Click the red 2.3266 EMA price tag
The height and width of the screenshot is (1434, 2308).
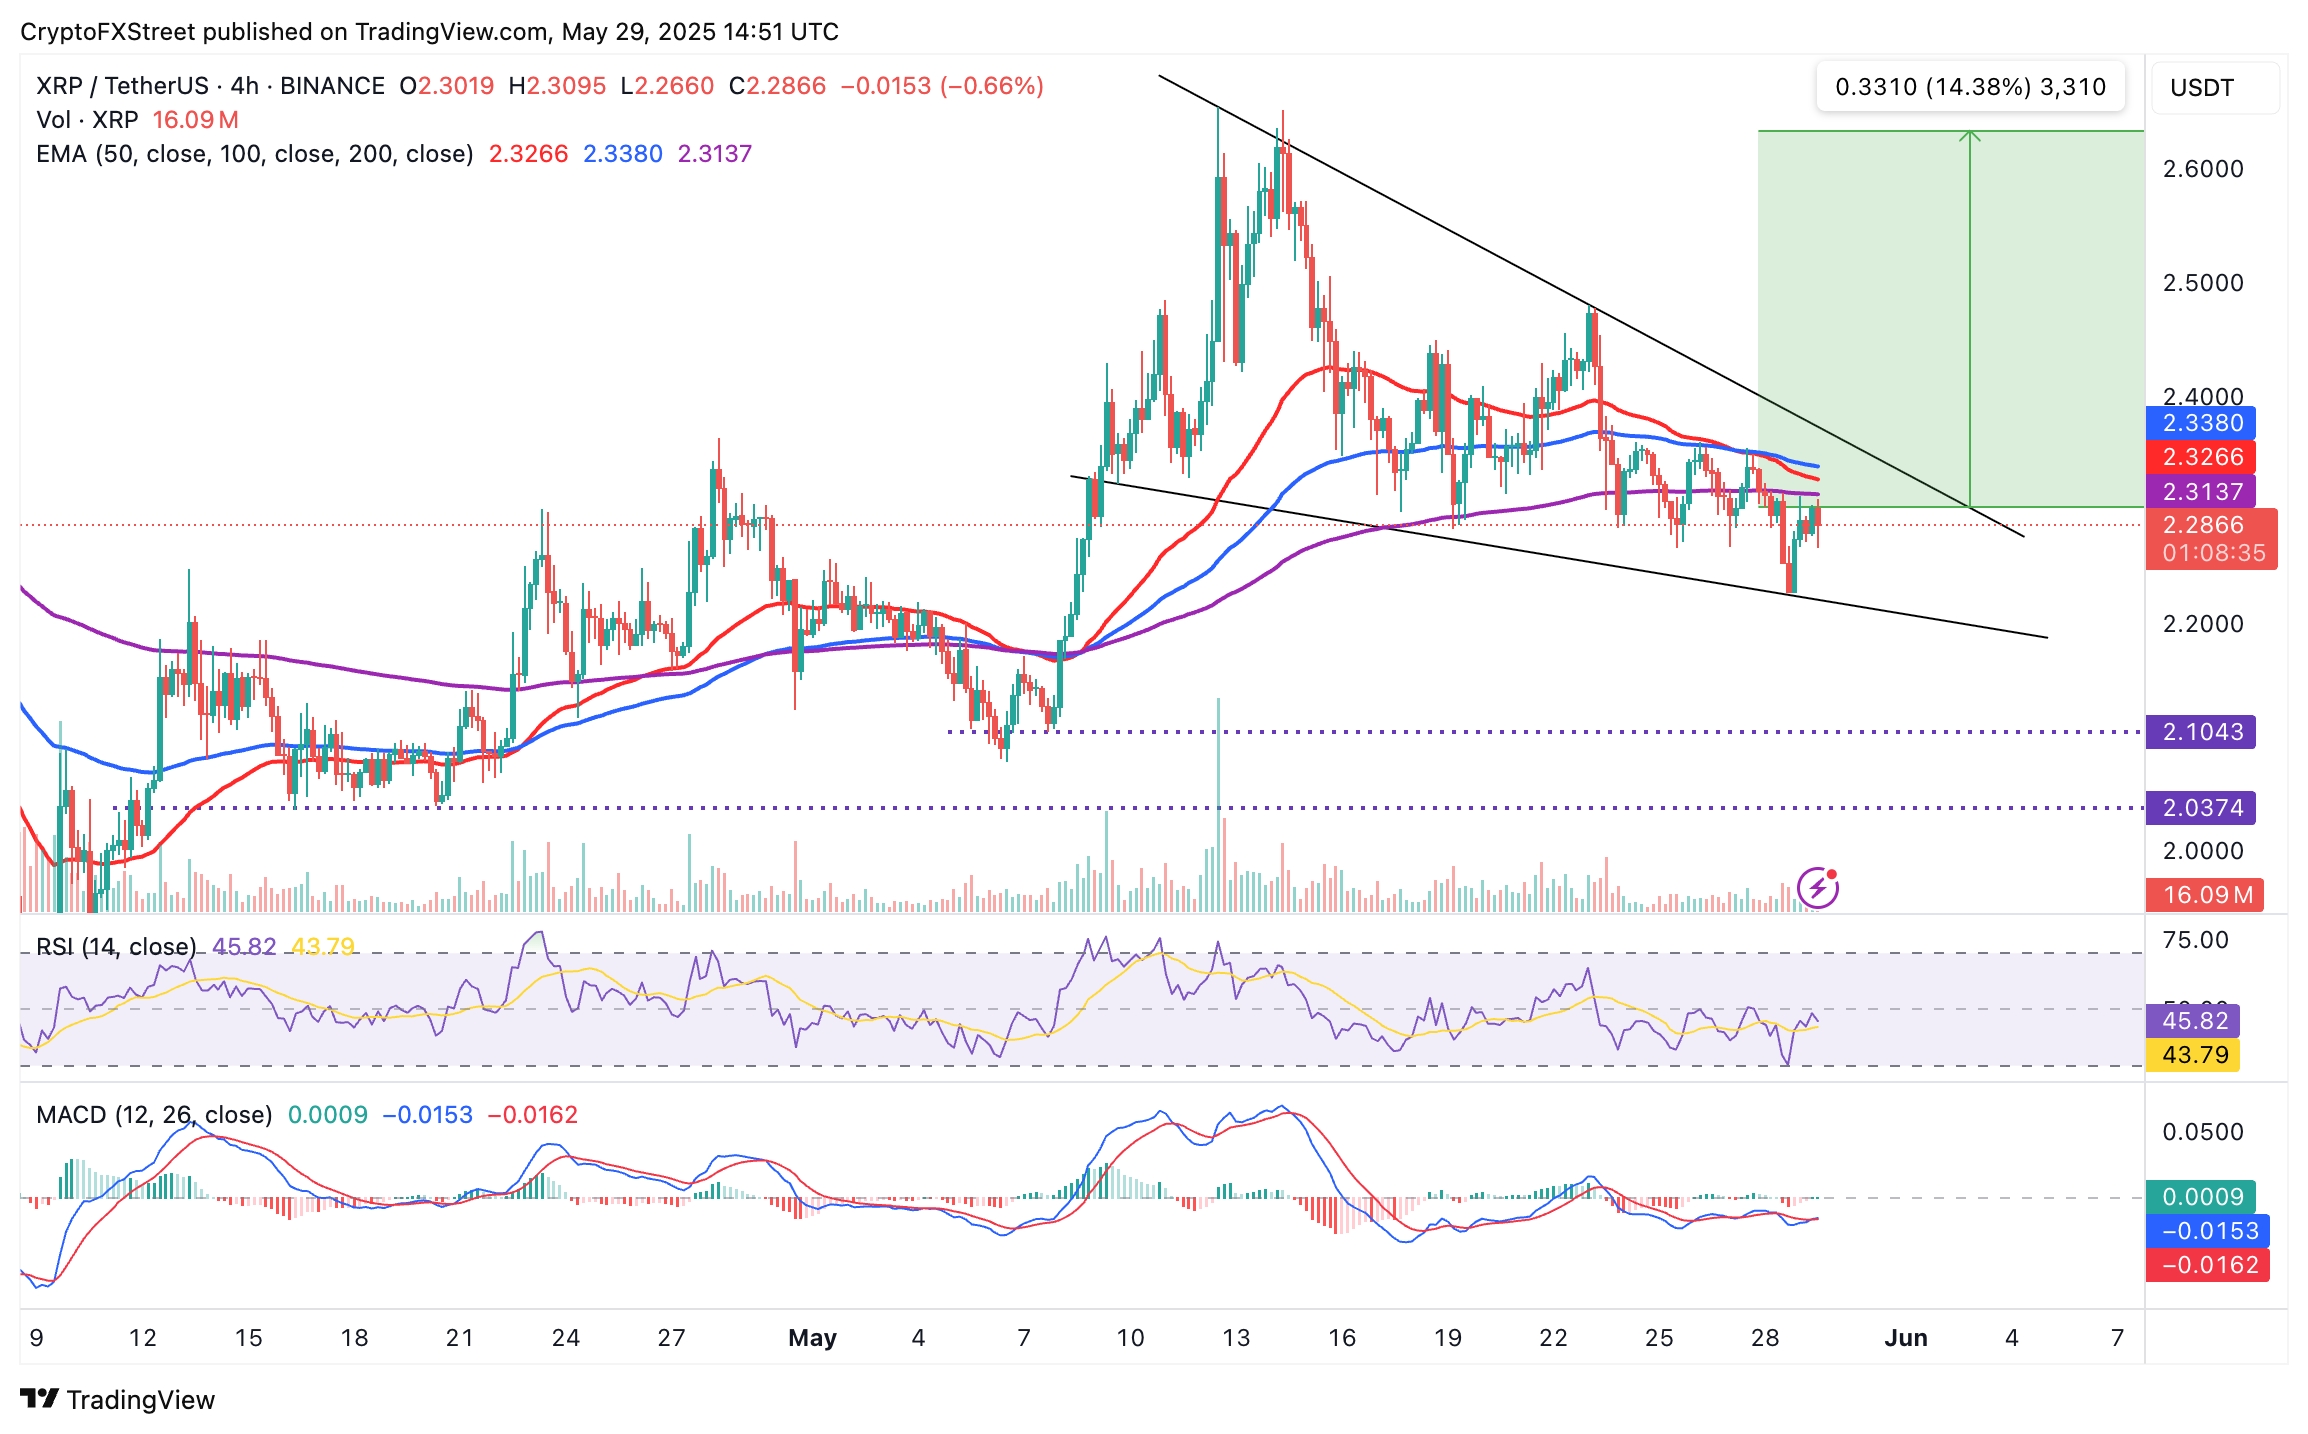point(2200,457)
